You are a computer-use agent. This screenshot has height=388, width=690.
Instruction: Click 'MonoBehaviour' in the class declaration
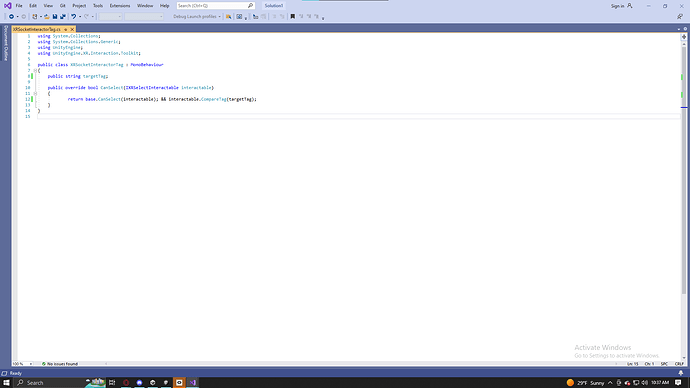point(147,65)
